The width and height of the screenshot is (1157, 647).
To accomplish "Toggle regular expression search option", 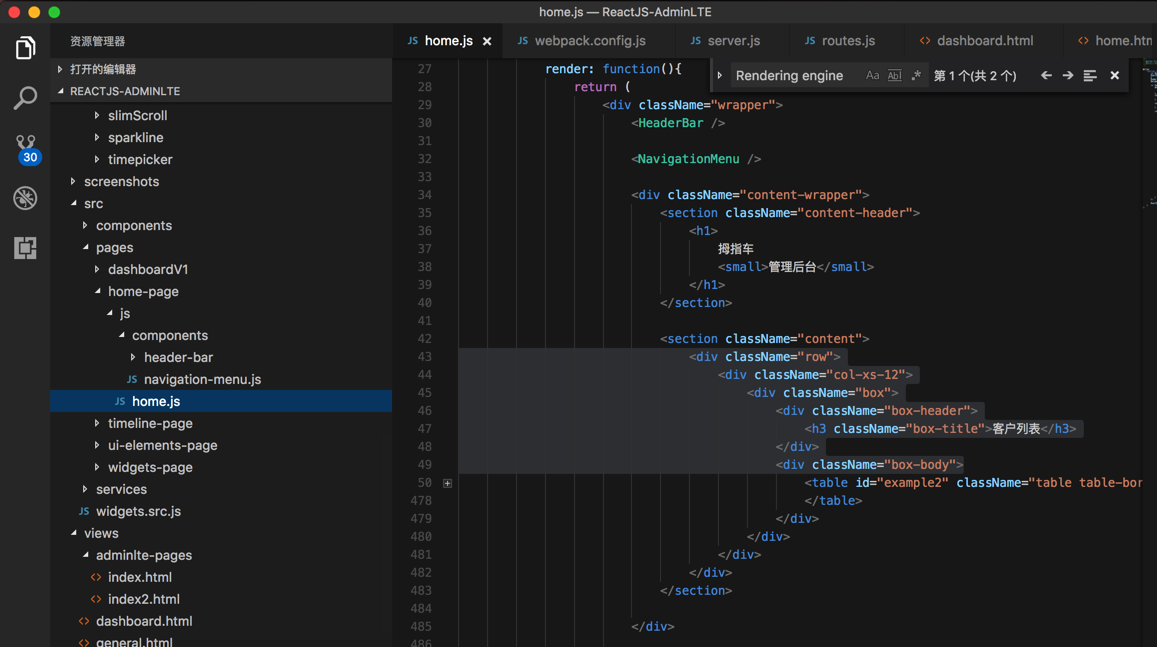I will (916, 76).
